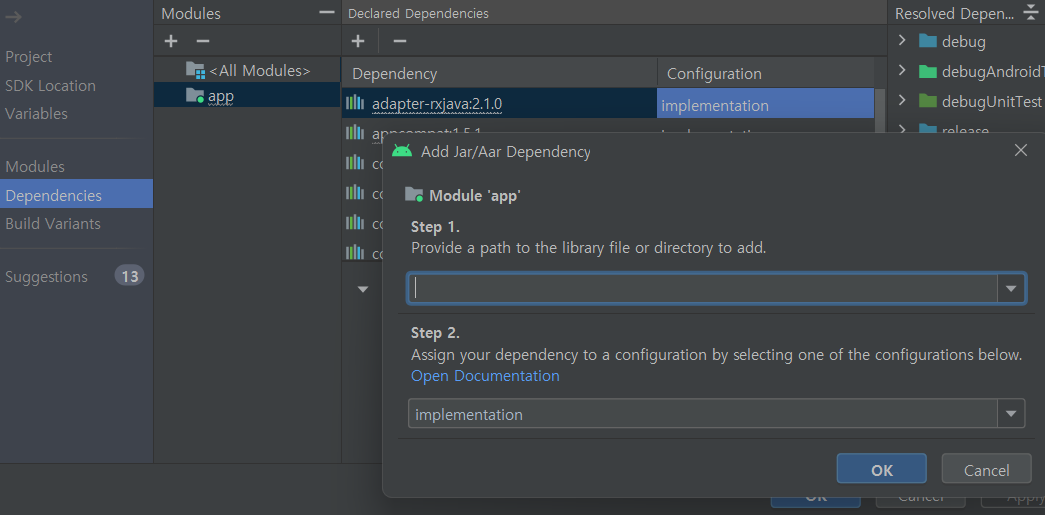Open the Variables section

pos(37,113)
